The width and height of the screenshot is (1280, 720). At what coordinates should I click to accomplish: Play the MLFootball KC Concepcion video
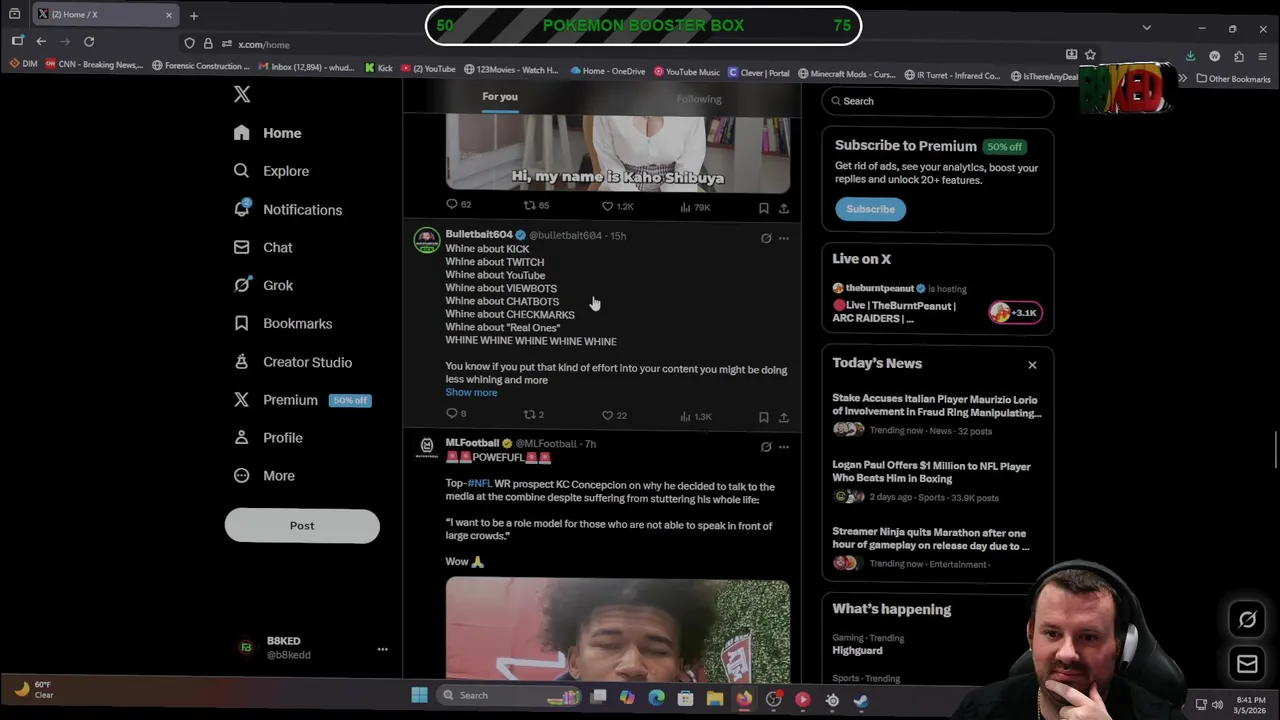point(618,630)
